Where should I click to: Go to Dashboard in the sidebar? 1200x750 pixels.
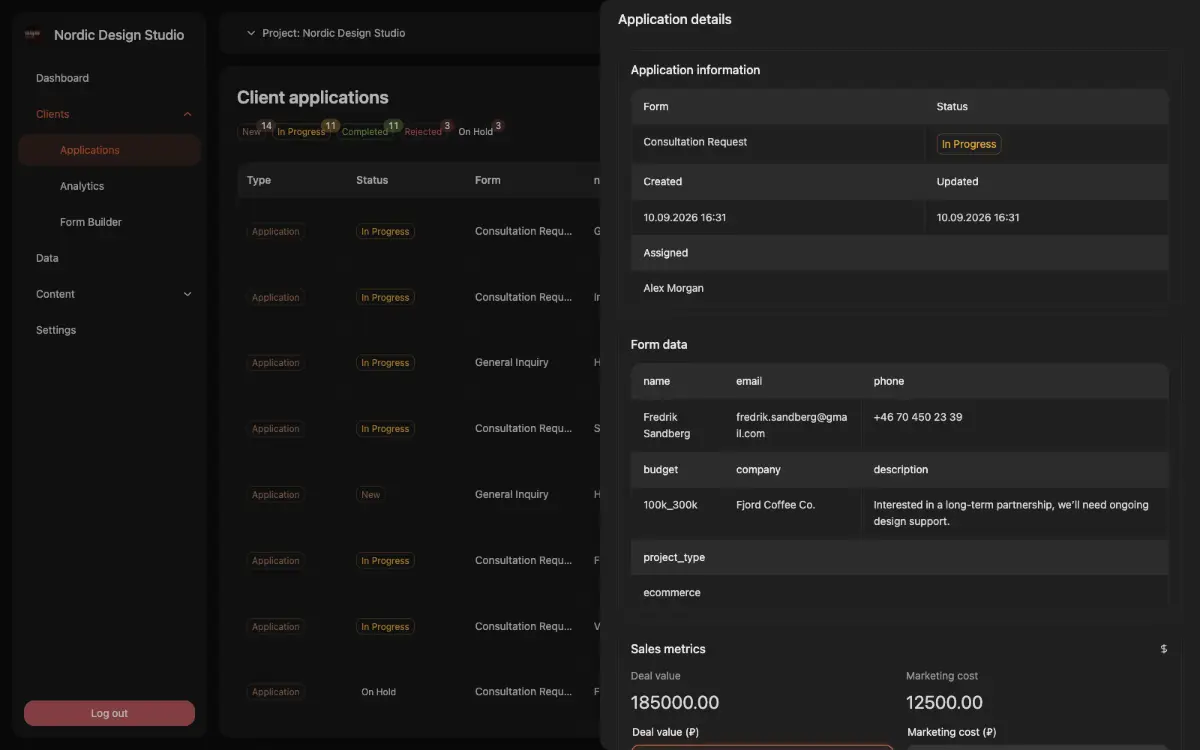[x=62, y=78]
